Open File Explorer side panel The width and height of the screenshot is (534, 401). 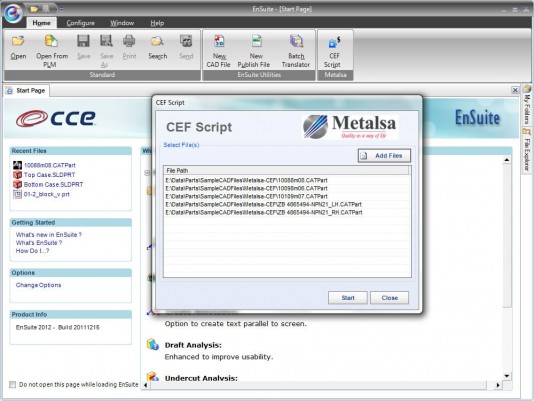[527, 150]
